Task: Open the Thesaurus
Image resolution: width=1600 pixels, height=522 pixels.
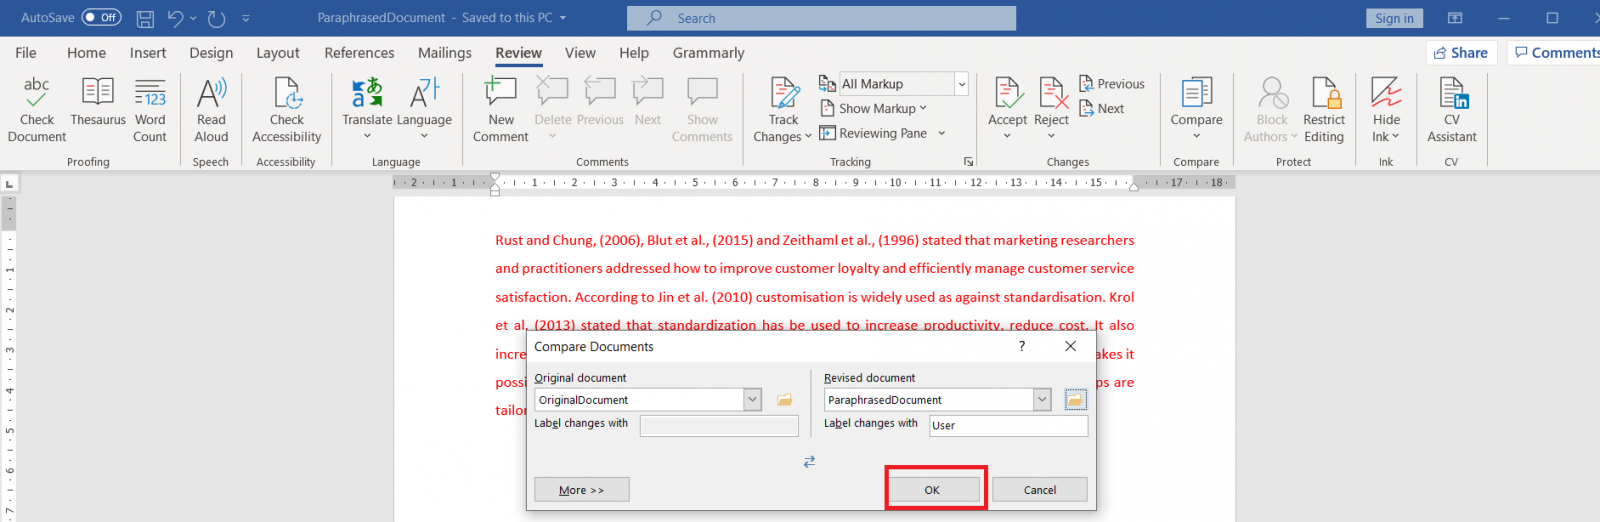Action: [98, 104]
